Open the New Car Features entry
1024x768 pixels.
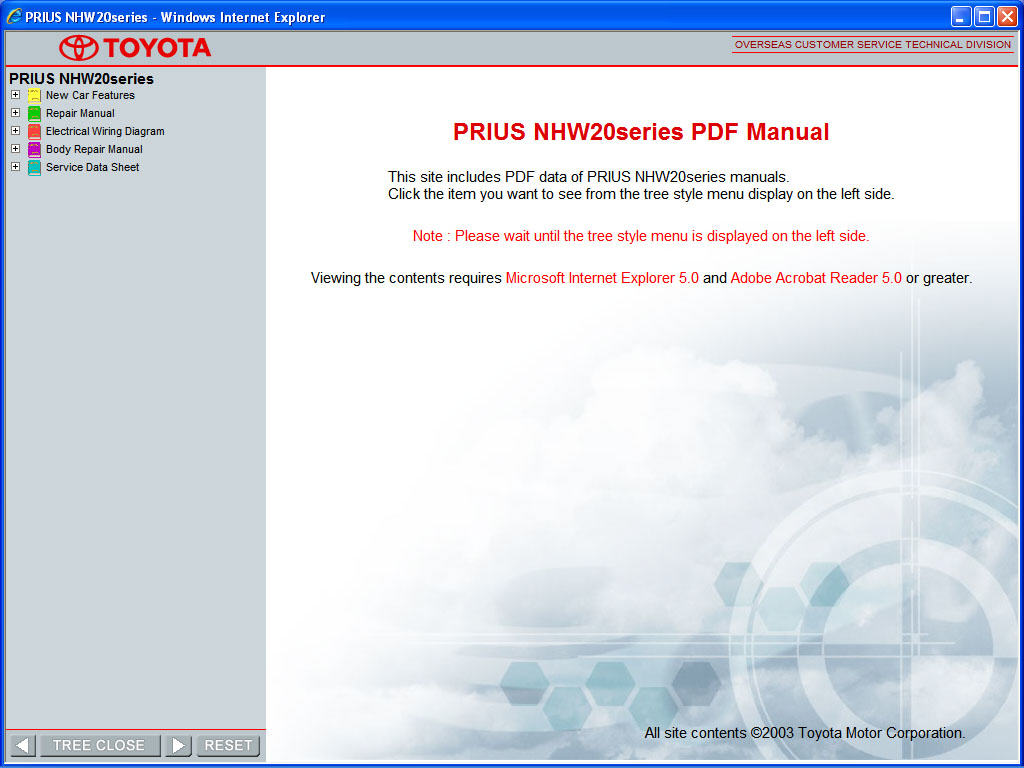coord(90,95)
